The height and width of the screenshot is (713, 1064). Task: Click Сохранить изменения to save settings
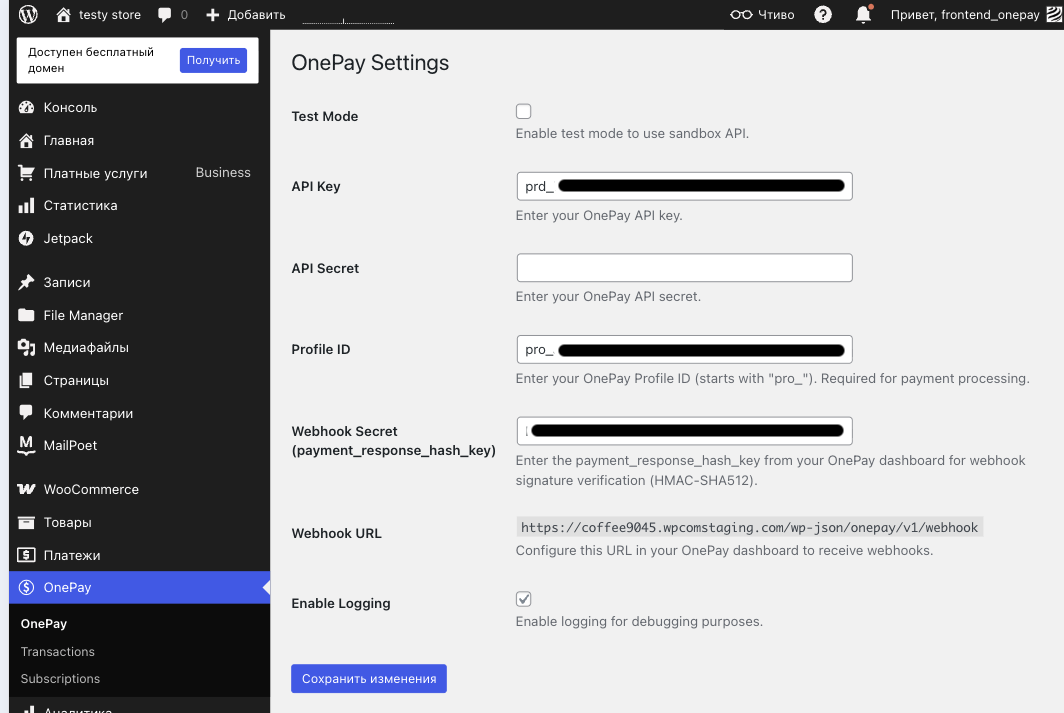point(368,678)
